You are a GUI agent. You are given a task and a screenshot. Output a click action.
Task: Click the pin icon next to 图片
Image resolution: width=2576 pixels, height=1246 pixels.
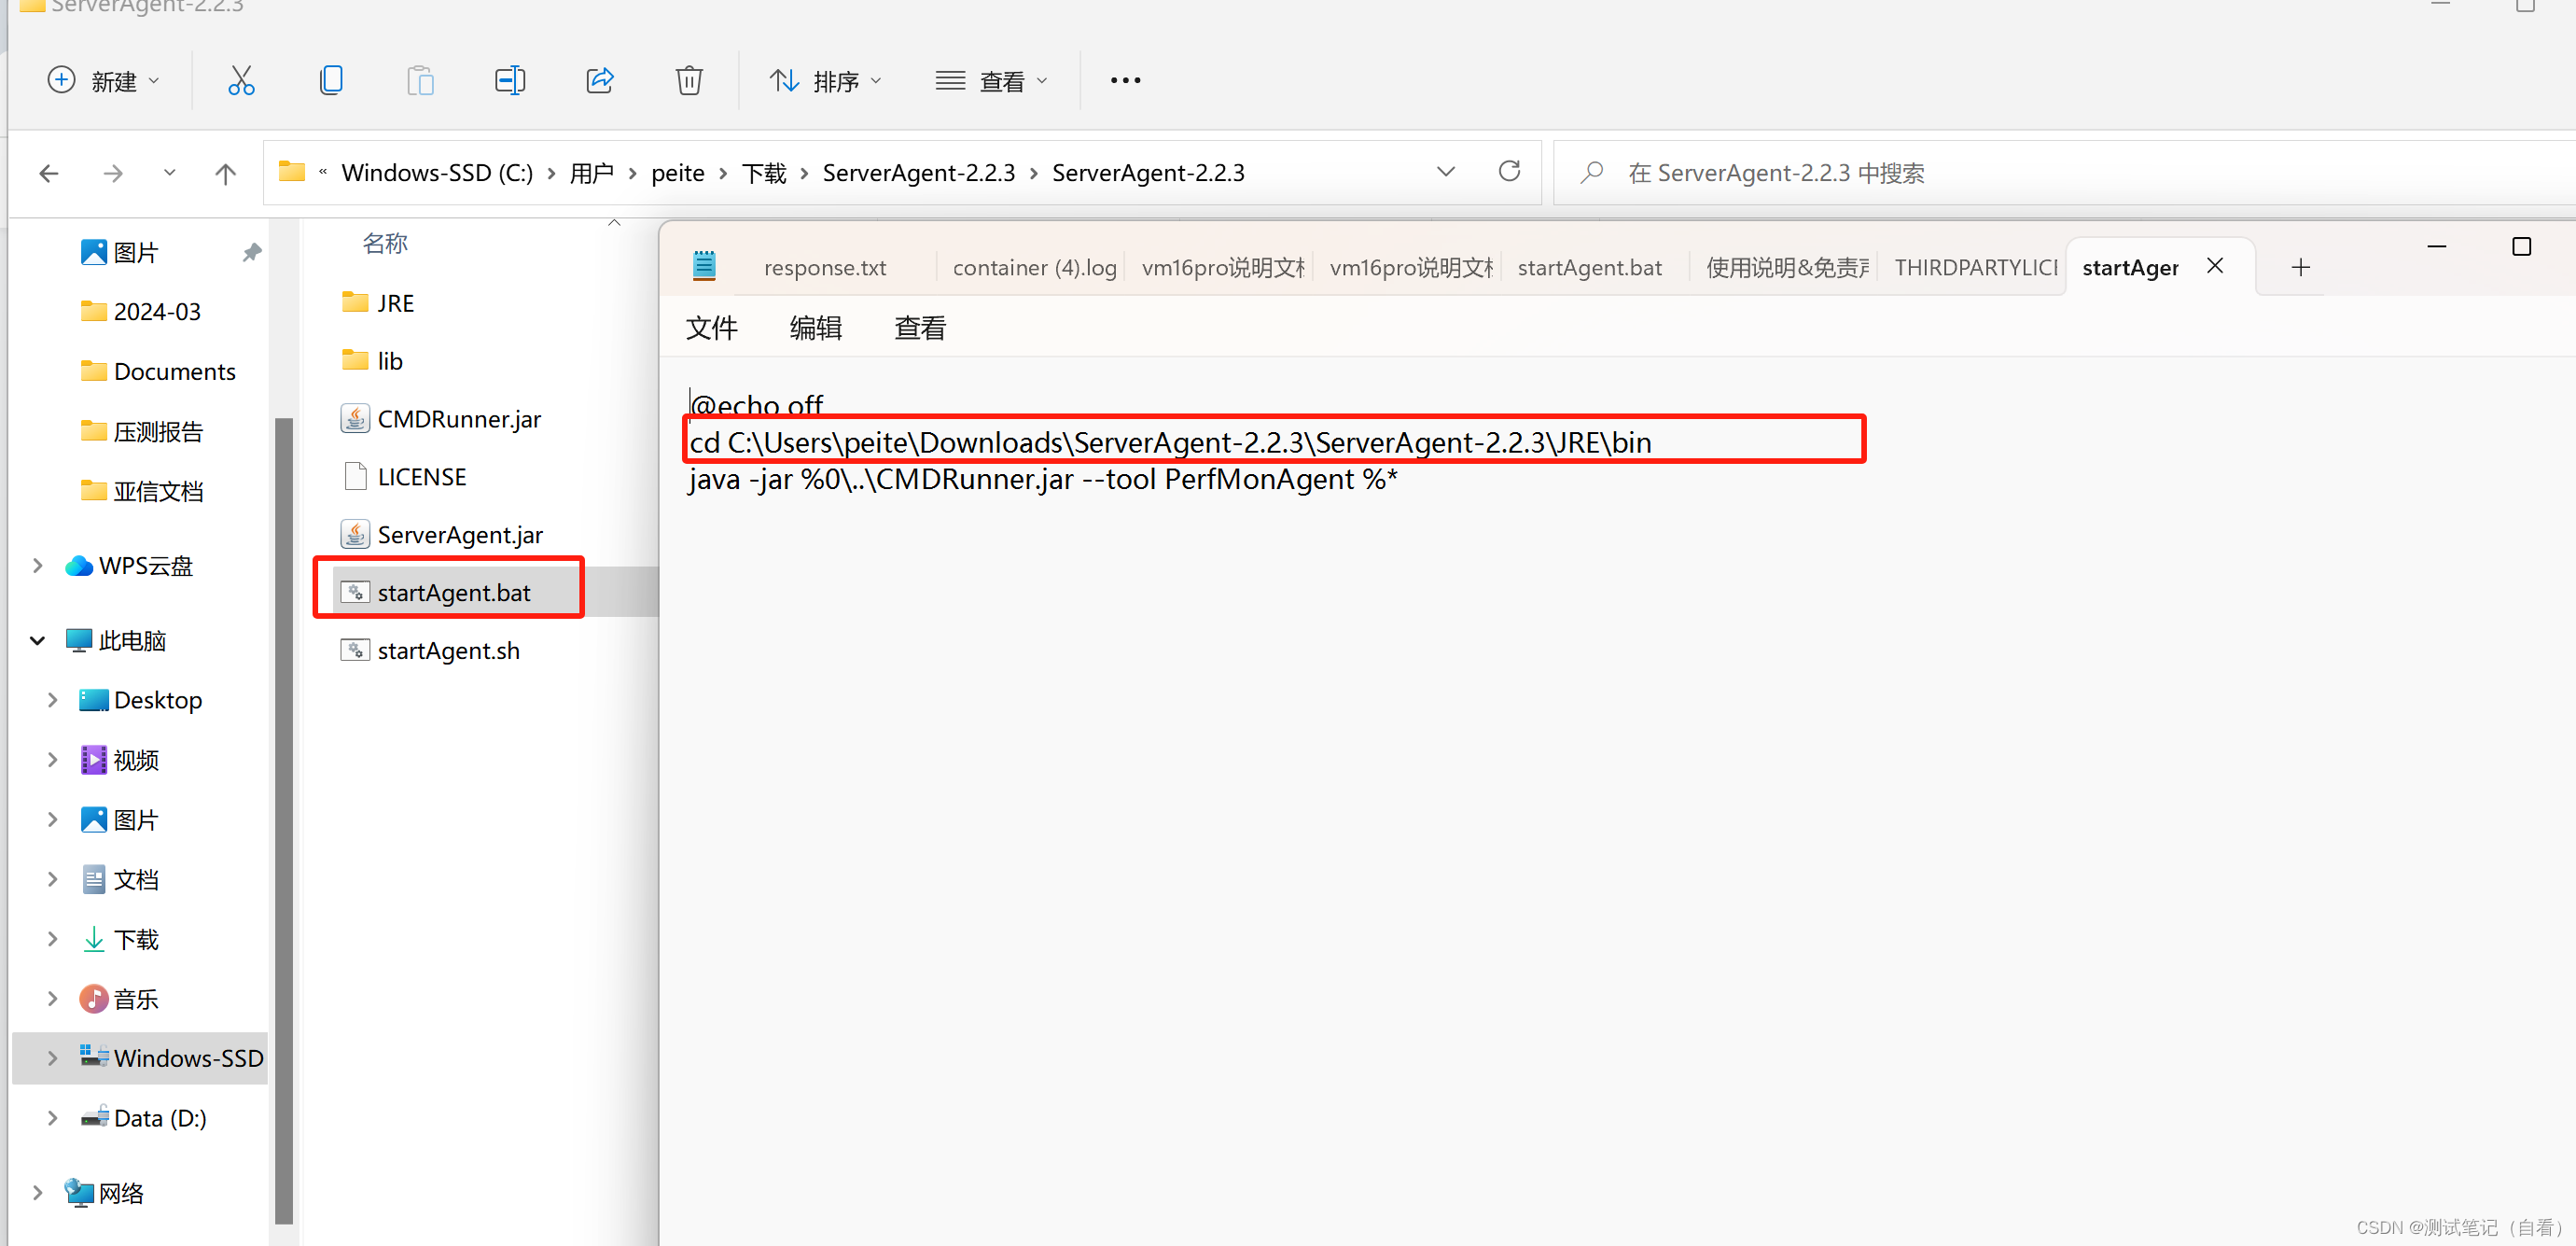coord(252,253)
